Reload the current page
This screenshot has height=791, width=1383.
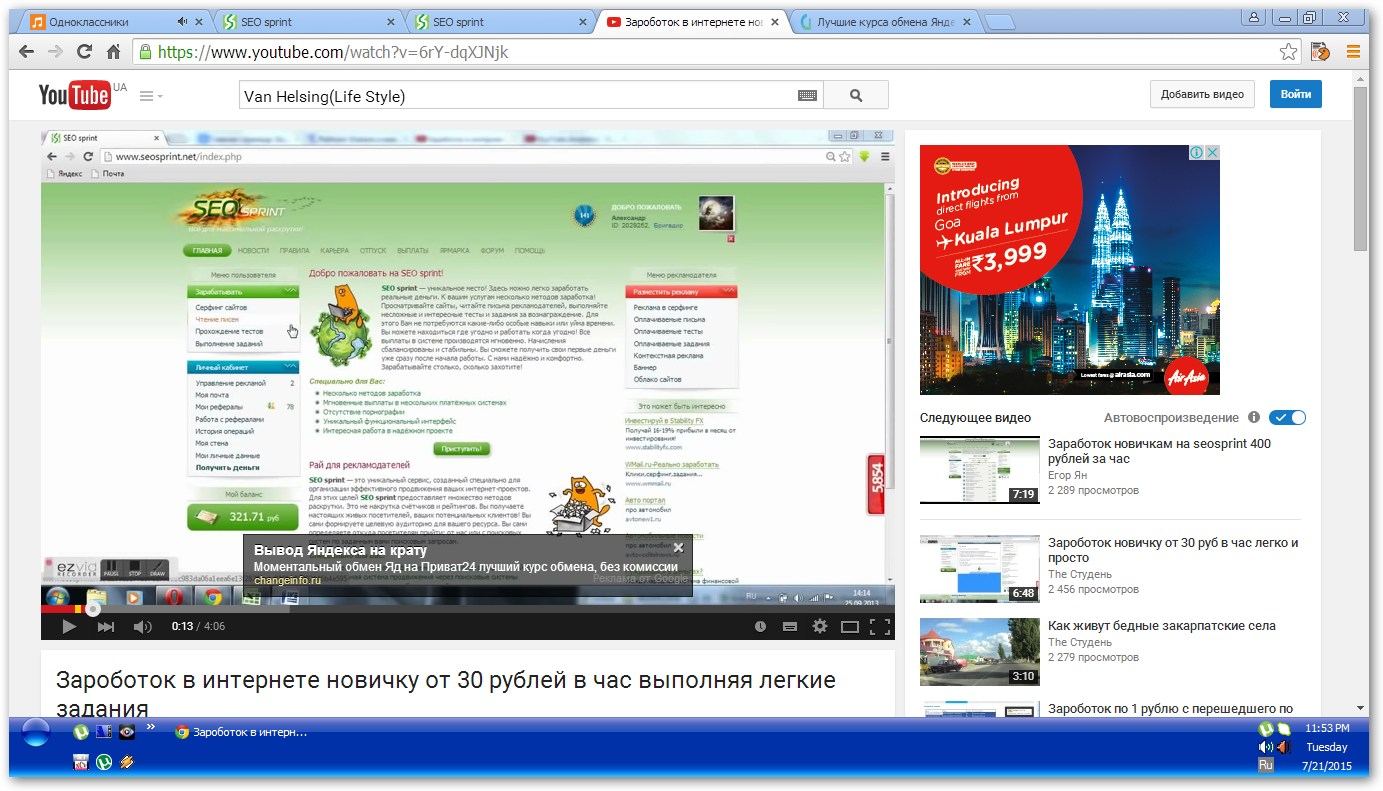tap(85, 52)
